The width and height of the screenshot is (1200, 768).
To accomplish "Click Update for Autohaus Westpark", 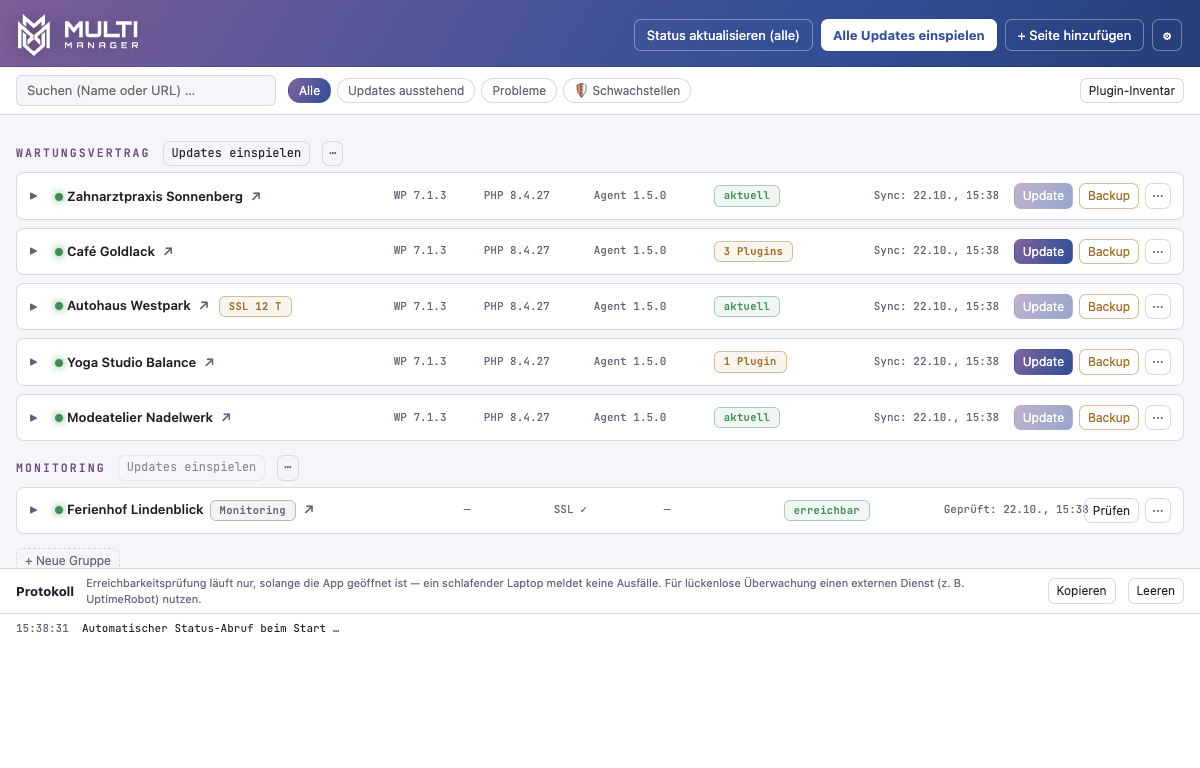I will (1043, 306).
